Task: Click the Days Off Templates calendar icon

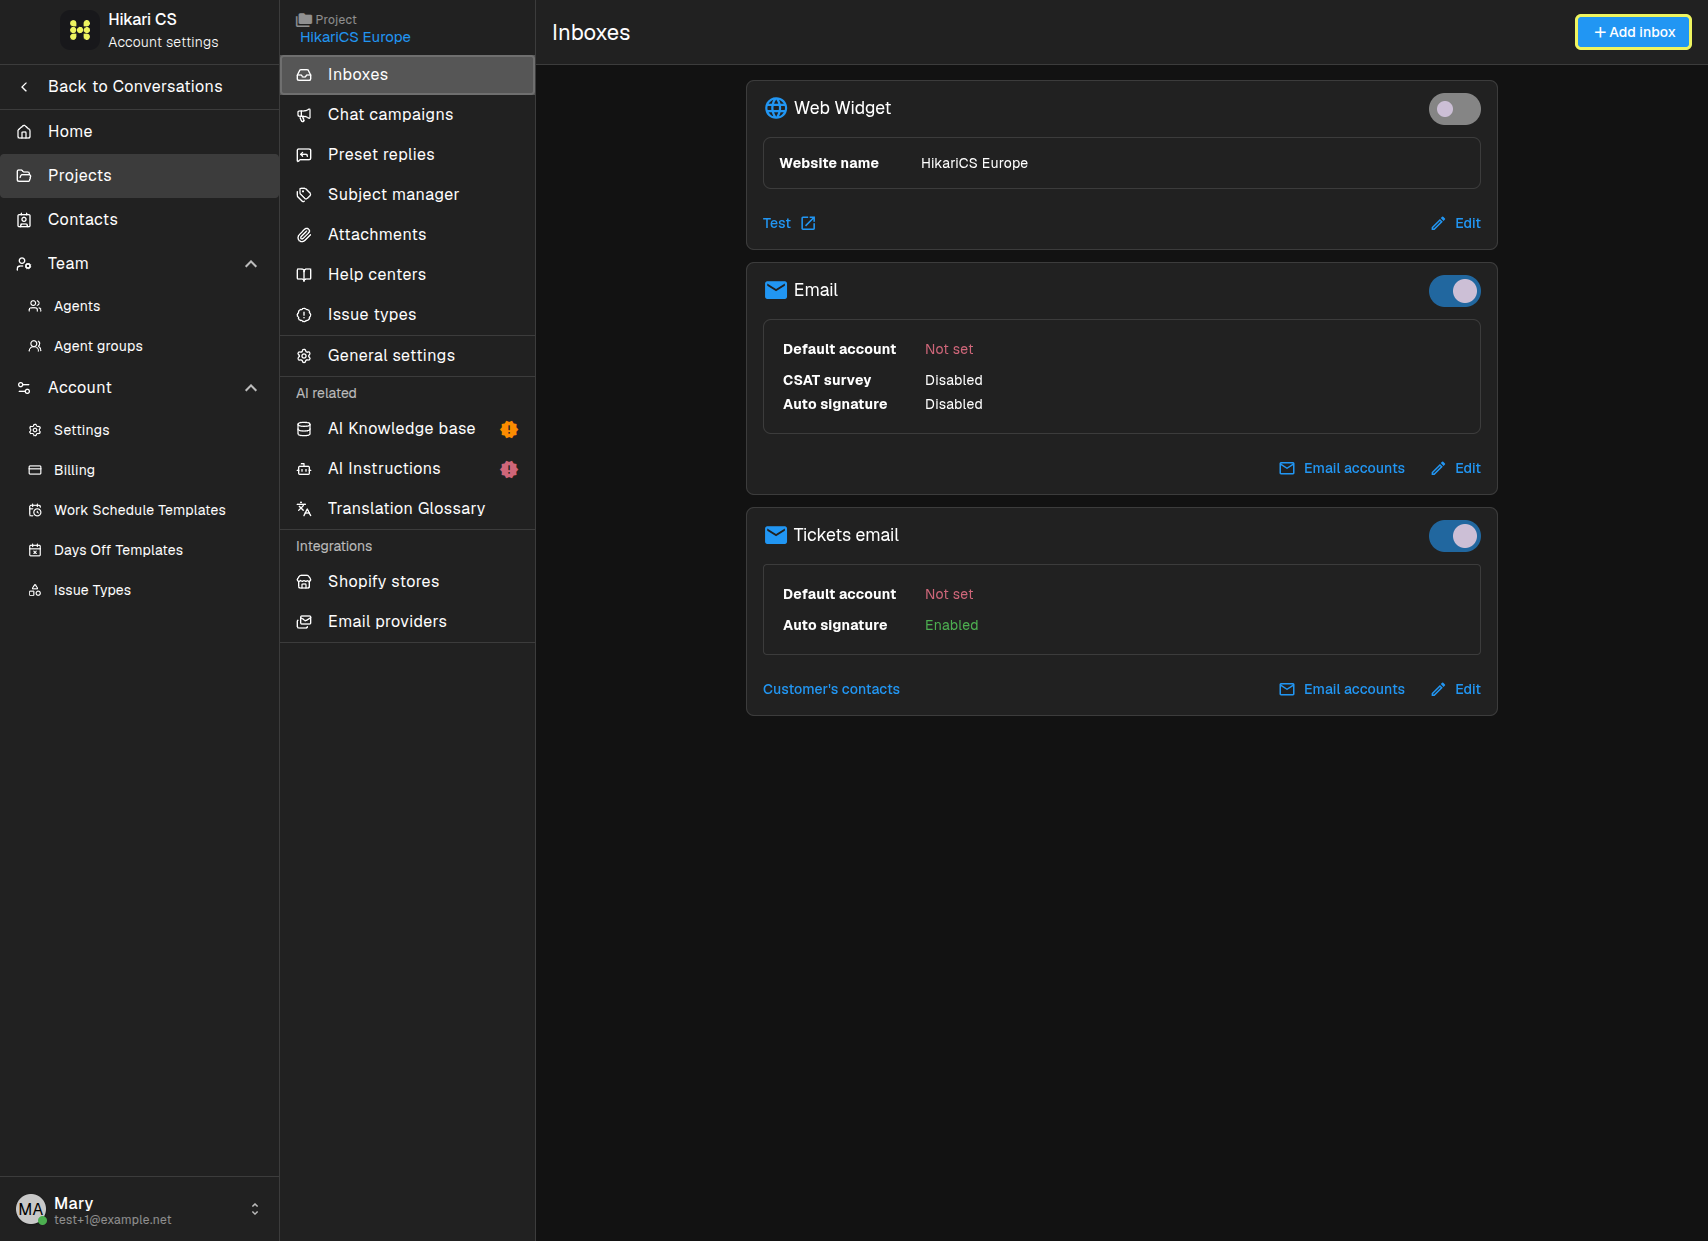Action: 35,550
